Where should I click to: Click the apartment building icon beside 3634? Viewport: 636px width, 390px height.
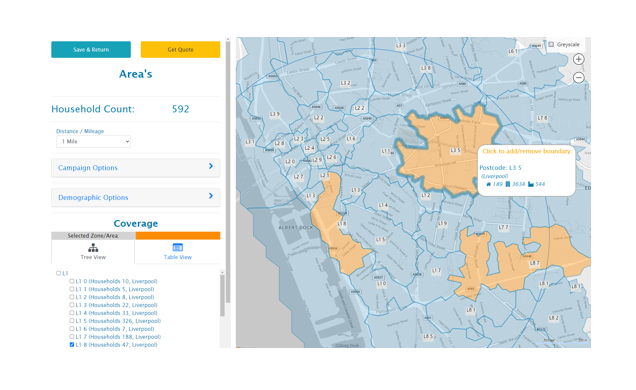[507, 184]
